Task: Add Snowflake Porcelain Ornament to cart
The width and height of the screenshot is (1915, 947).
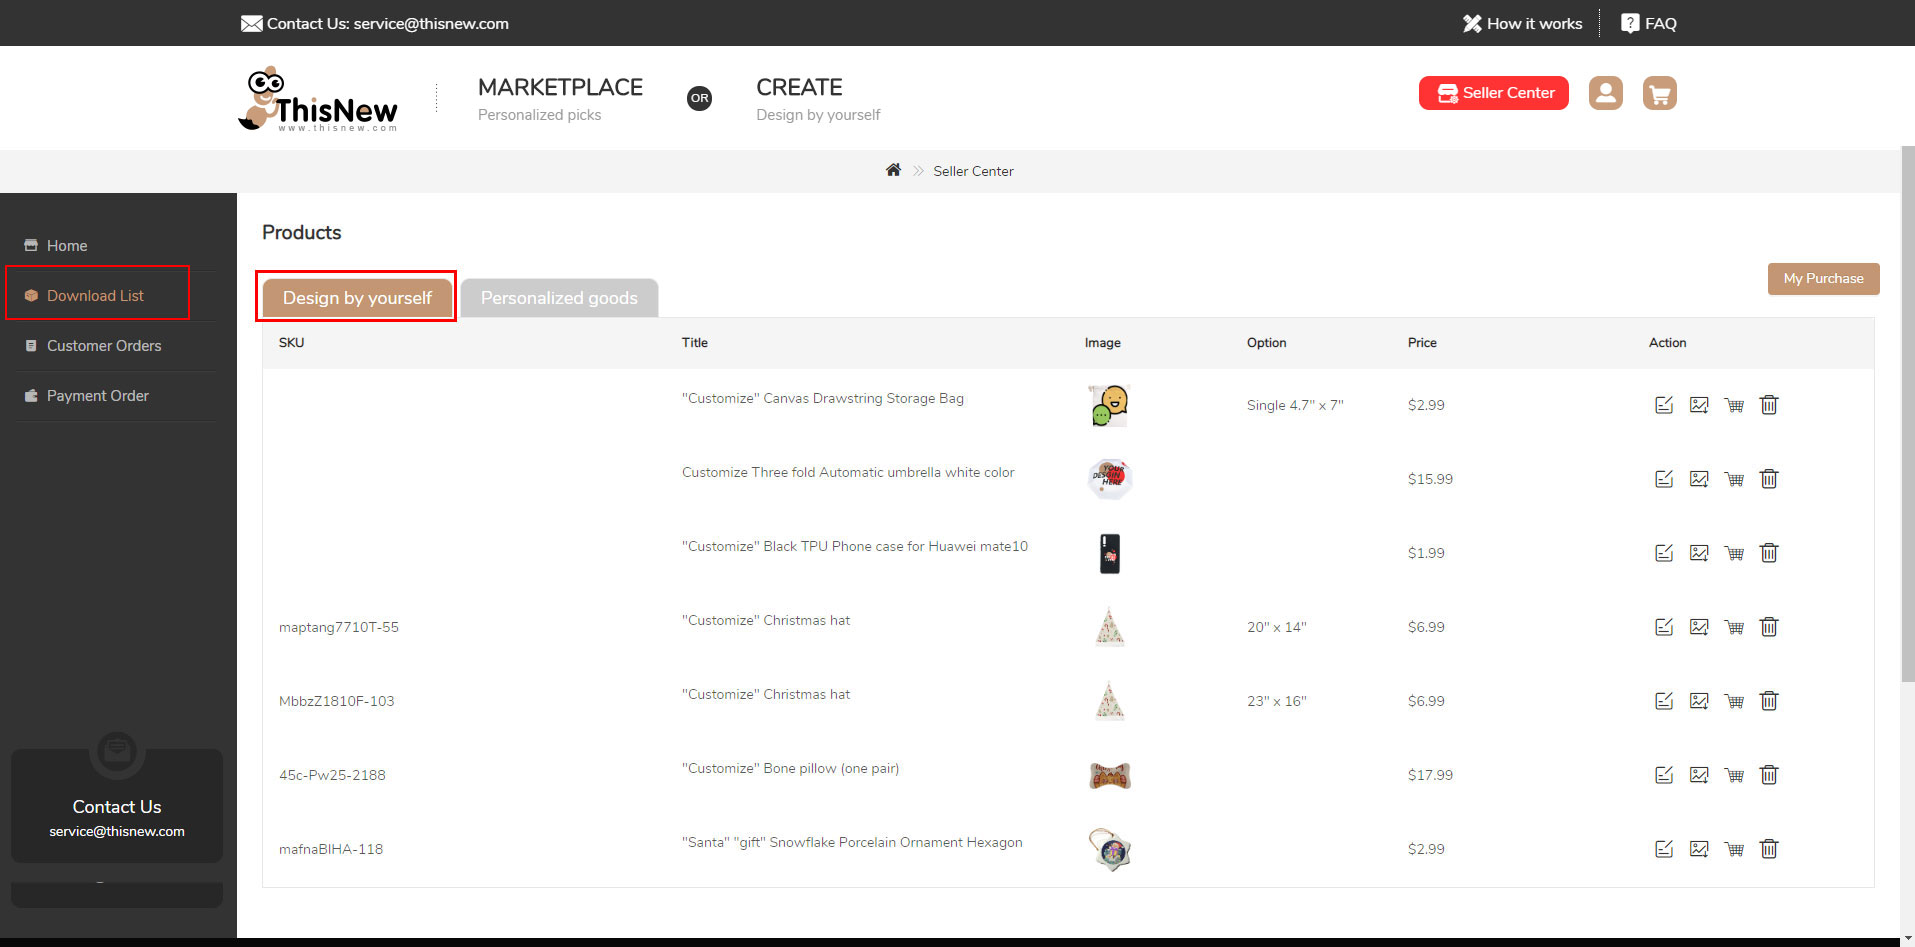Action: (x=1734, y=849)
